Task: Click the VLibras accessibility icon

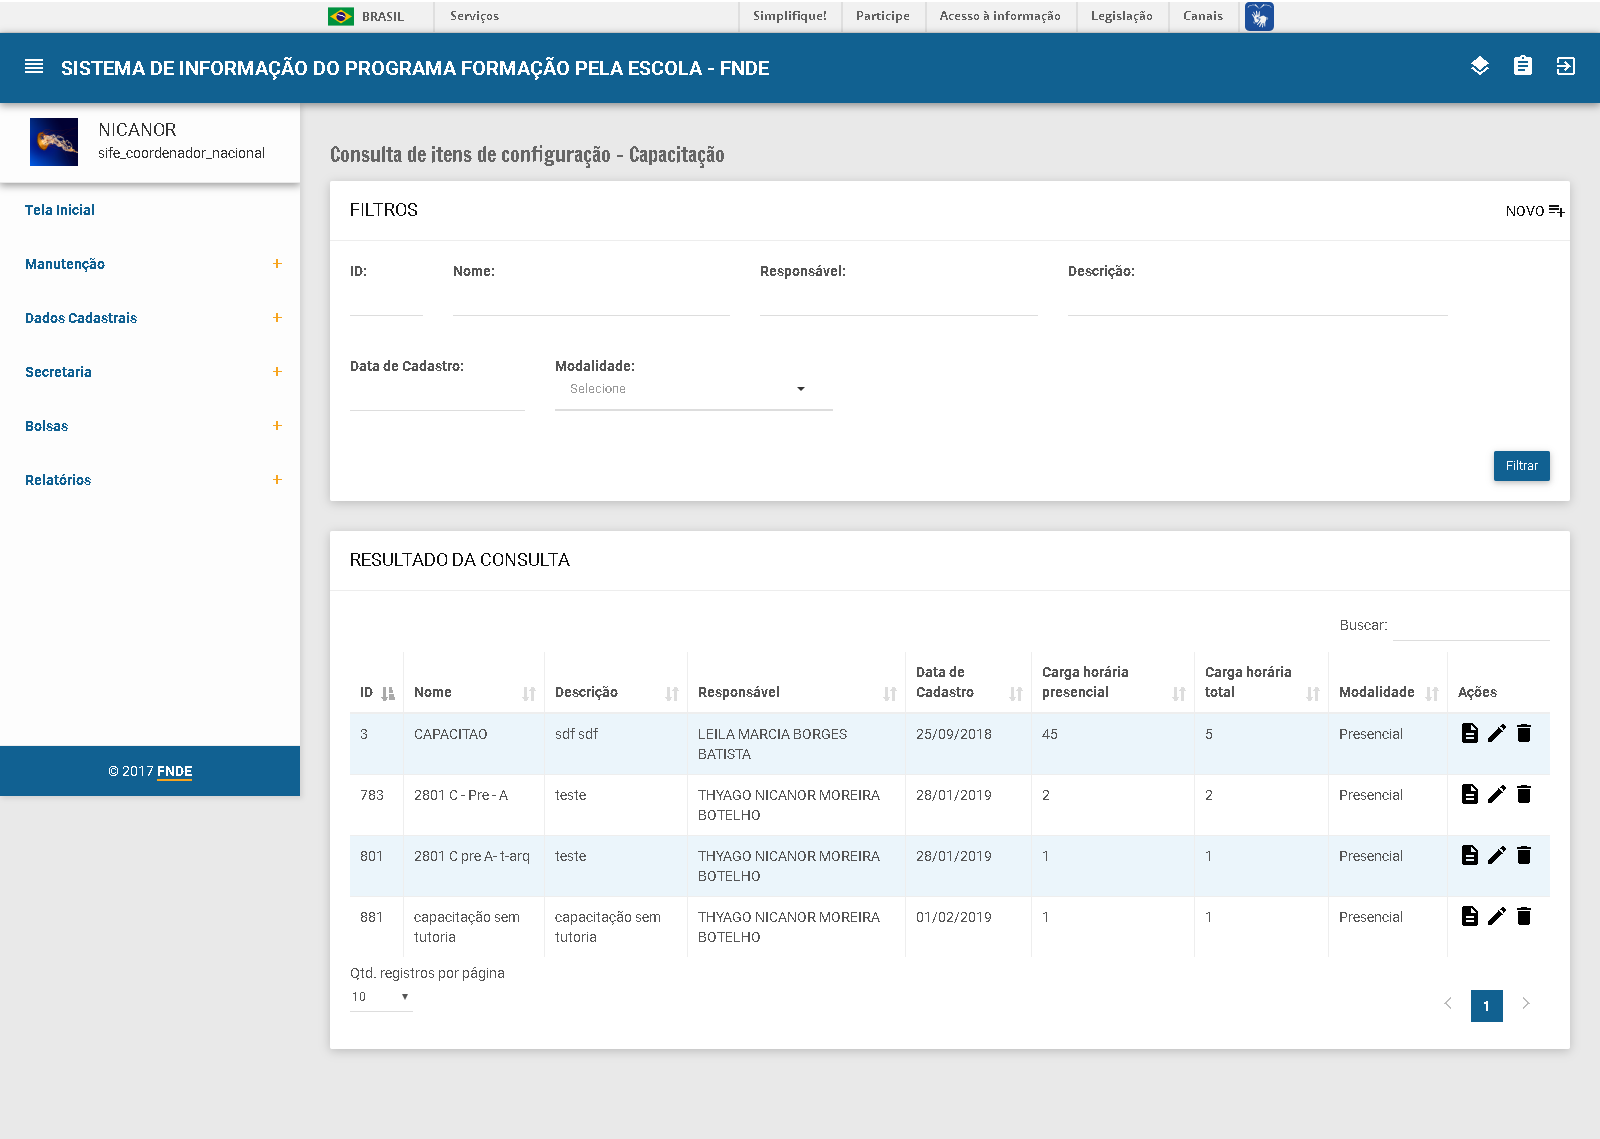Action: [x=1259, y=16]
